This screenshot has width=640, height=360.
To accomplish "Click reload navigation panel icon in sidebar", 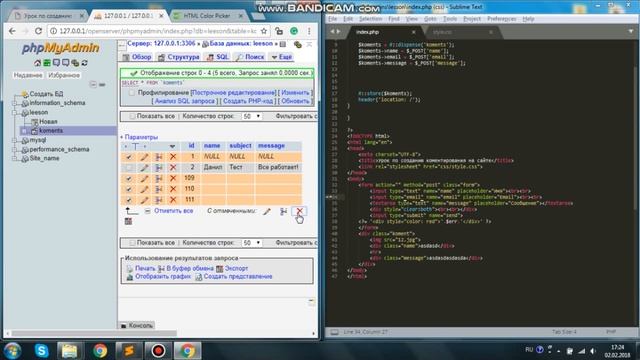I will point(84,63).
